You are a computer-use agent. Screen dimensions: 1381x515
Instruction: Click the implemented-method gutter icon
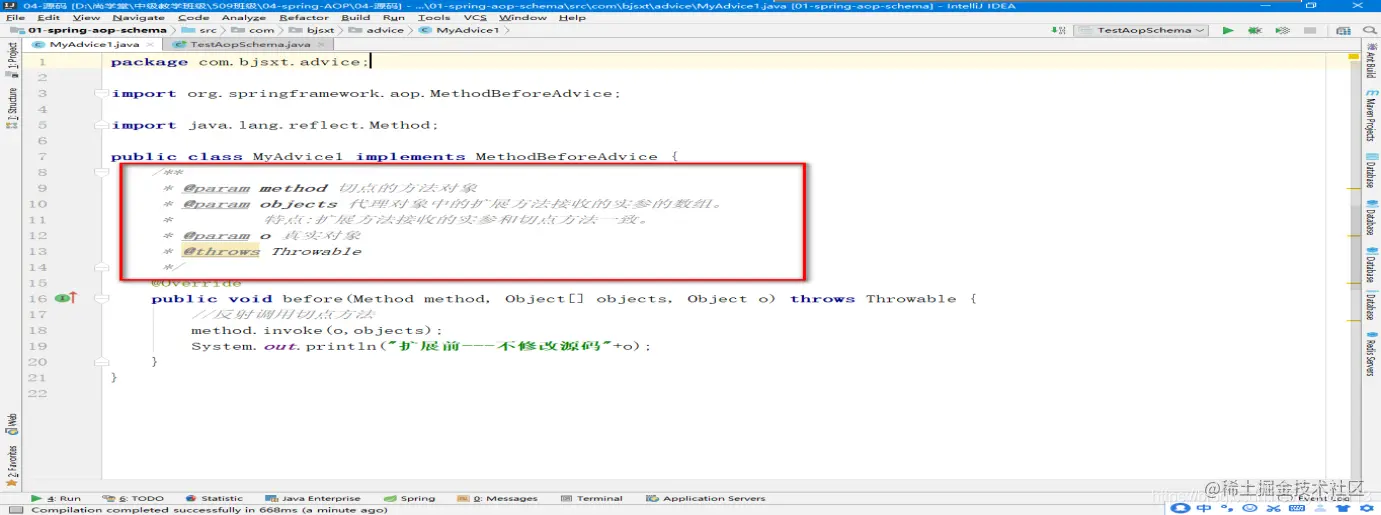pos(67,299)
